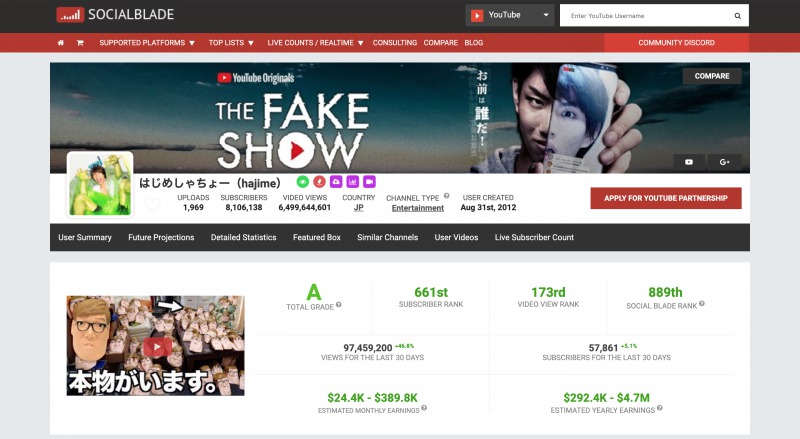This screenshot has height=439, width=800.
Task: Click the purple chart badge icon
Action: click(x=353, y=182)
